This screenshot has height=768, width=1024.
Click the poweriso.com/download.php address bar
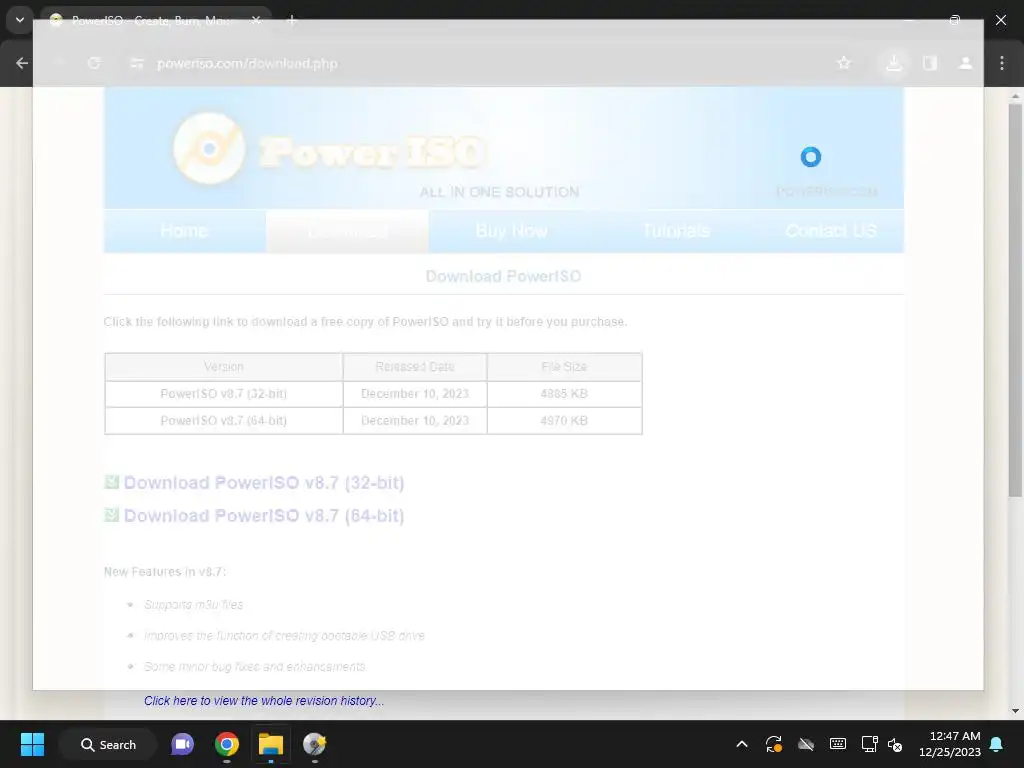coord(247,63)
